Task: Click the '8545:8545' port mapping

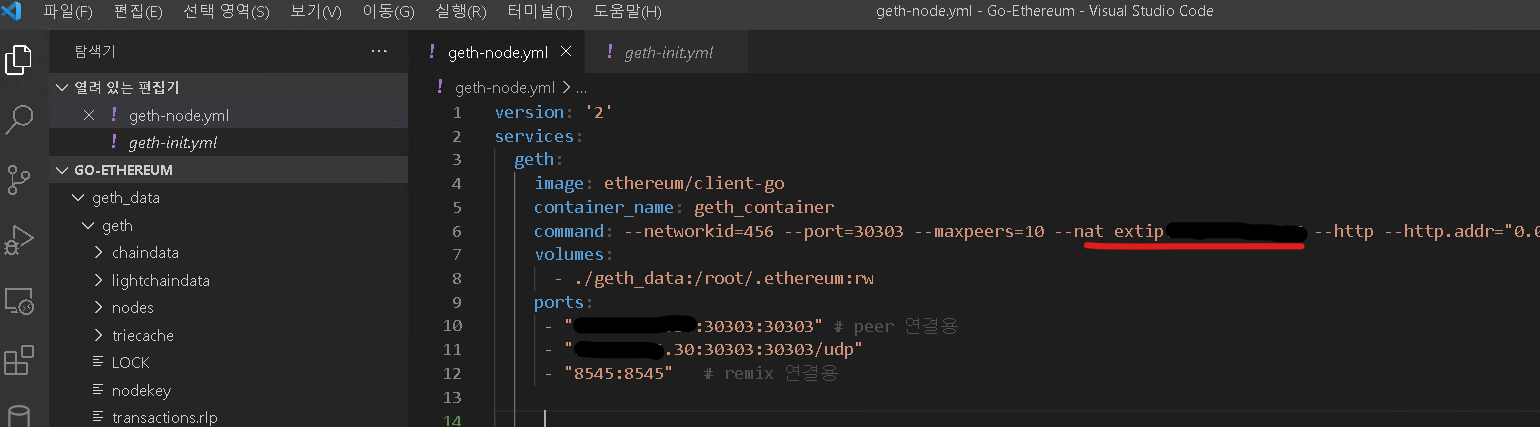Action: click(x=617, y=373)
